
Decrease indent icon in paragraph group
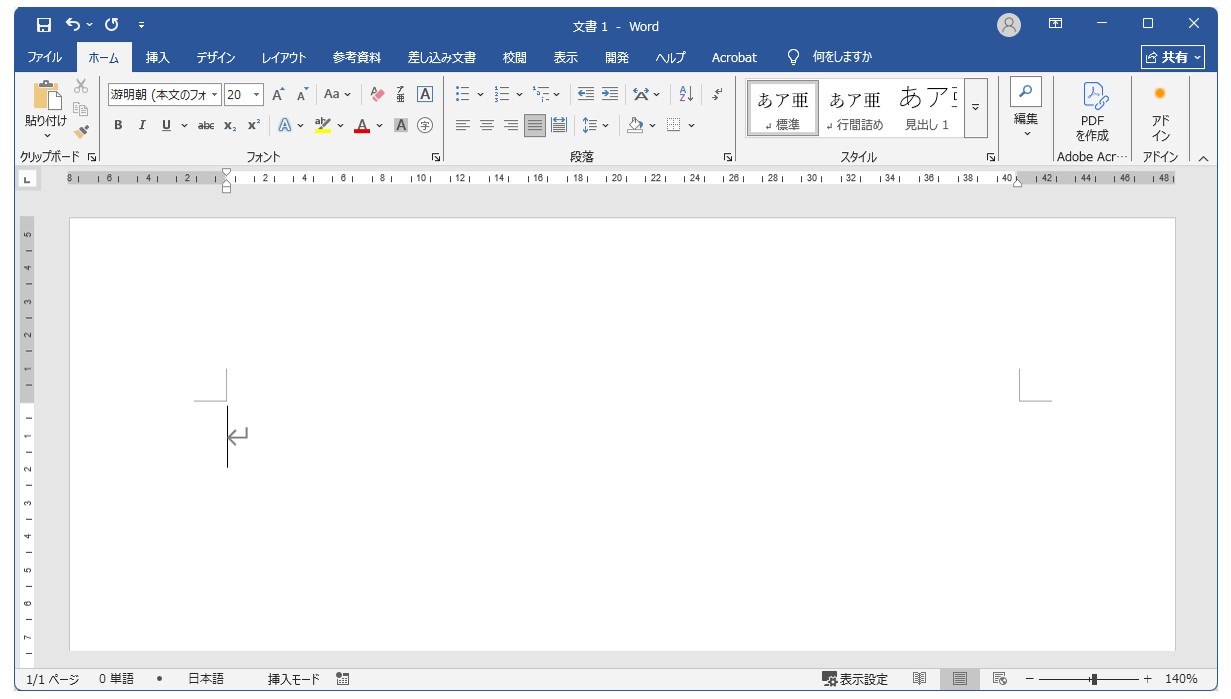(586, 95)
